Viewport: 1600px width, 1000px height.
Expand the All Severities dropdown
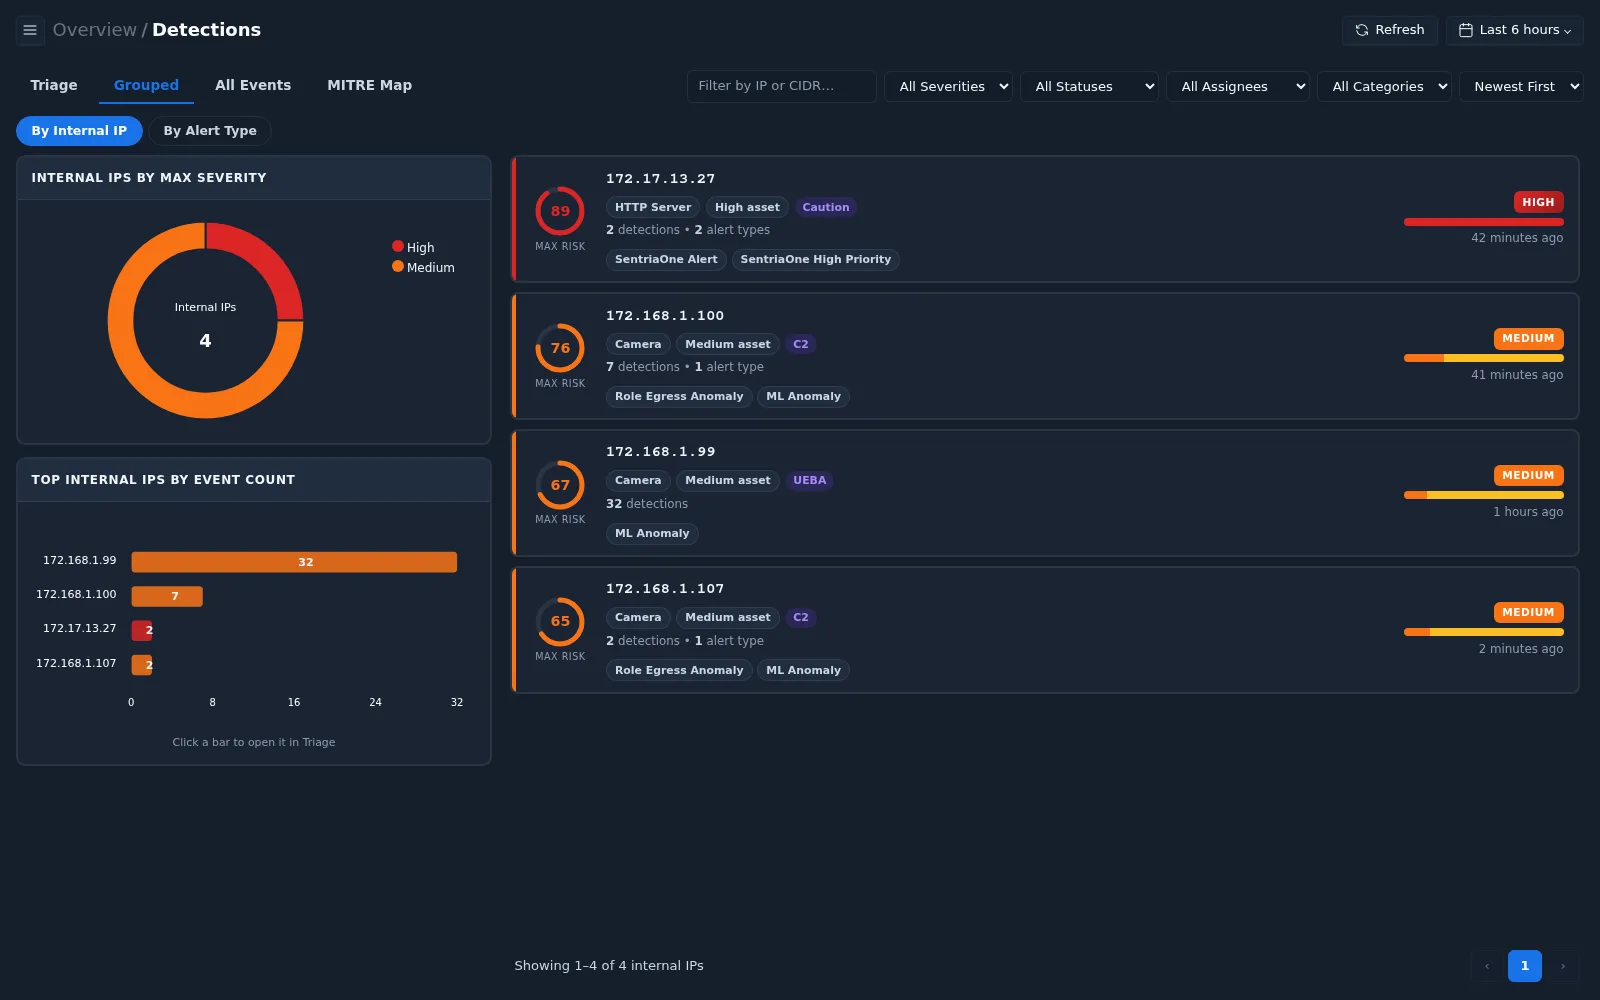coord(948,87)
